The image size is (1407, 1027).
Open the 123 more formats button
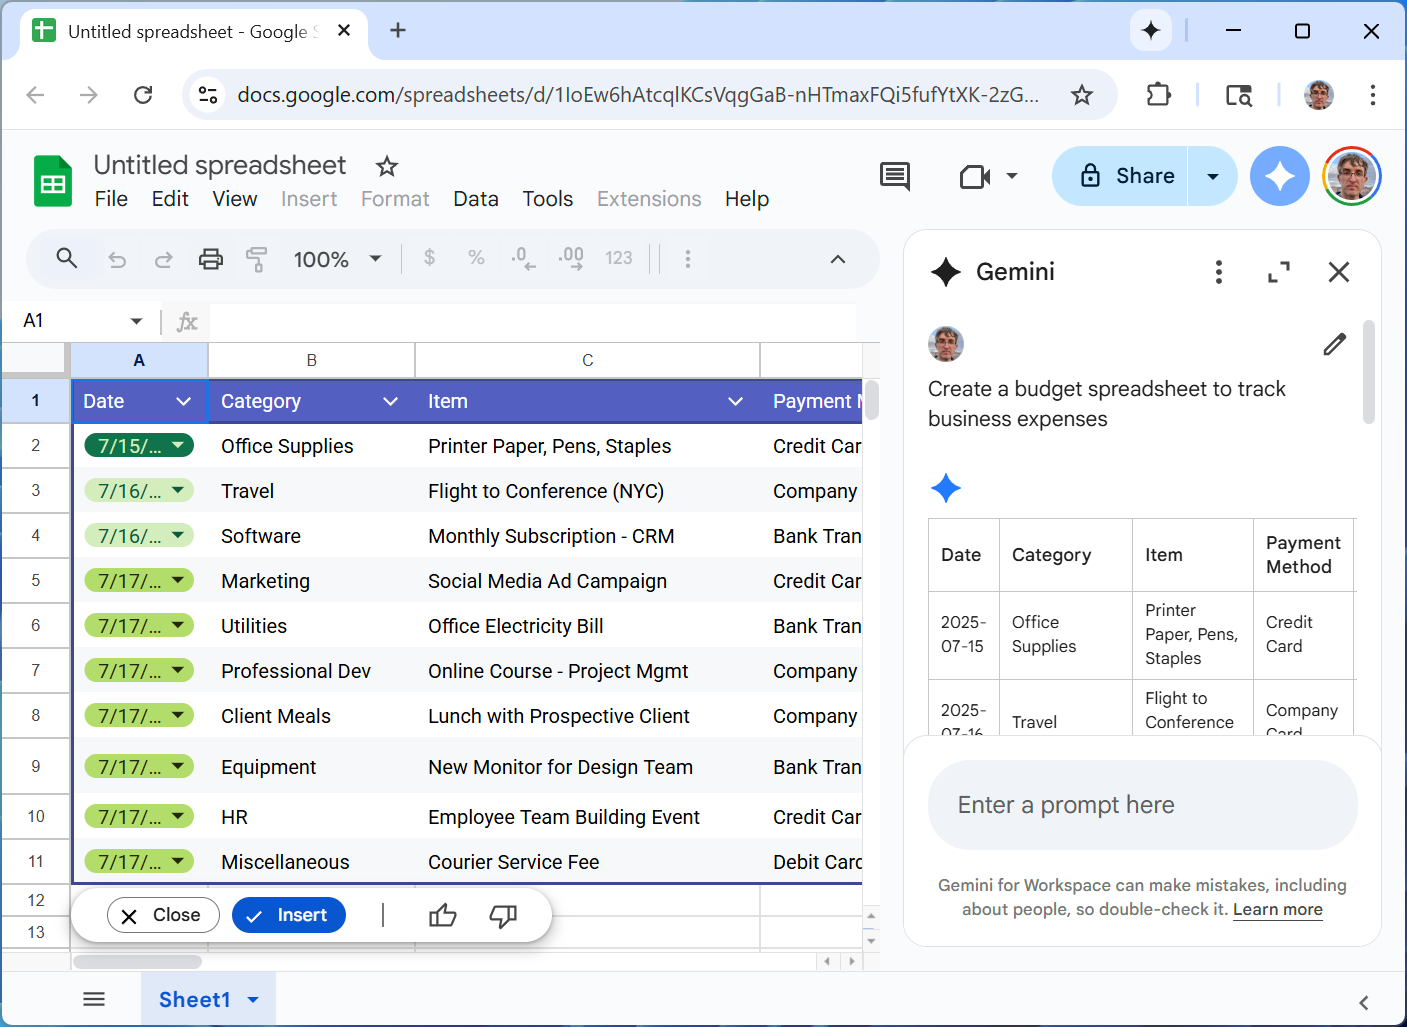(x=619, y=258)
